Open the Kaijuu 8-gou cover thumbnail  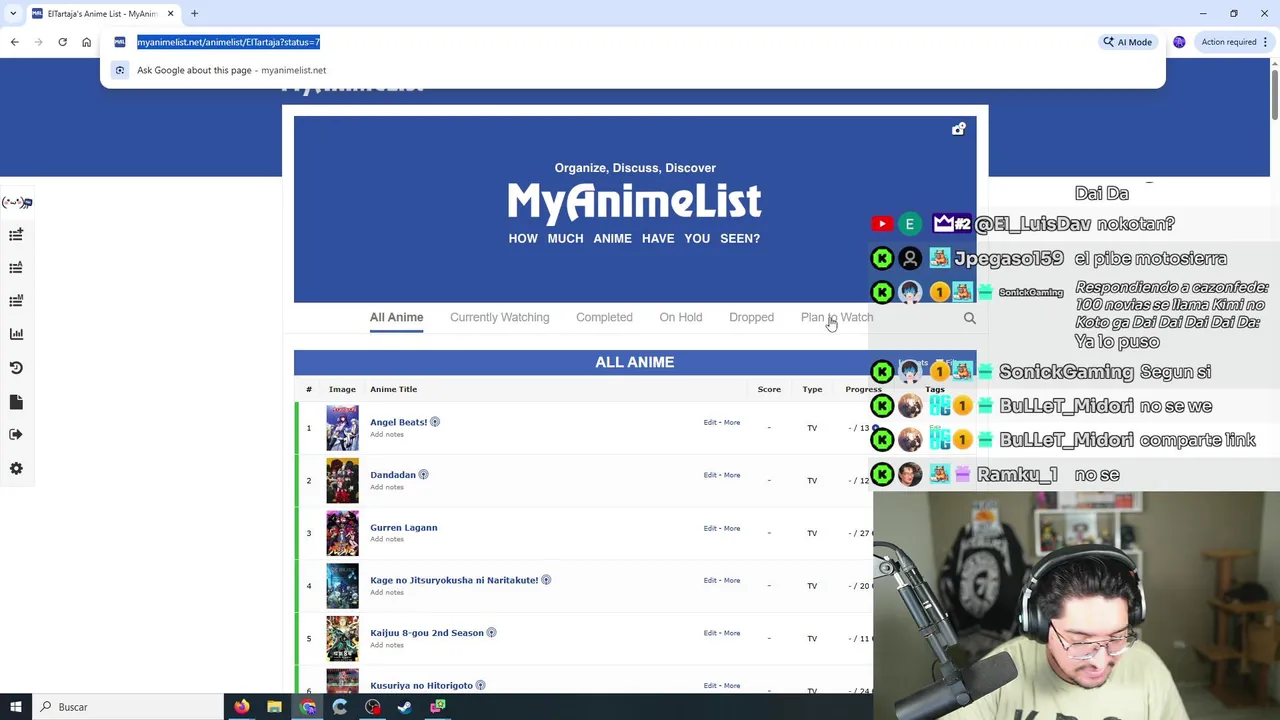tap(342, 638)
